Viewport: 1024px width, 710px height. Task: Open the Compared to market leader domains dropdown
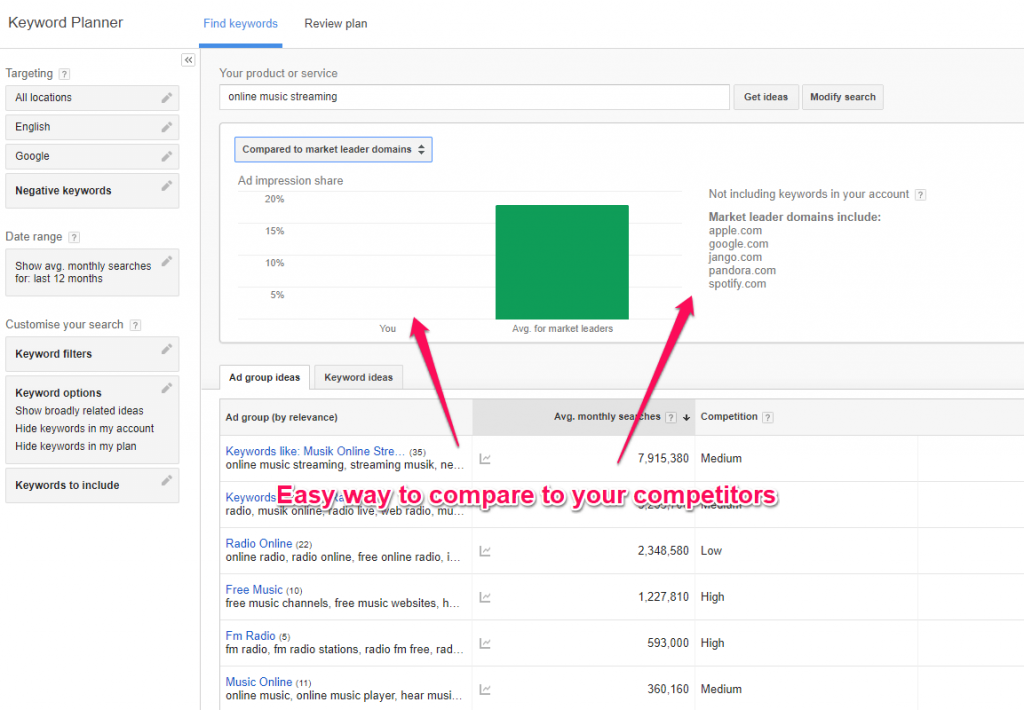(x=333, y=148)
